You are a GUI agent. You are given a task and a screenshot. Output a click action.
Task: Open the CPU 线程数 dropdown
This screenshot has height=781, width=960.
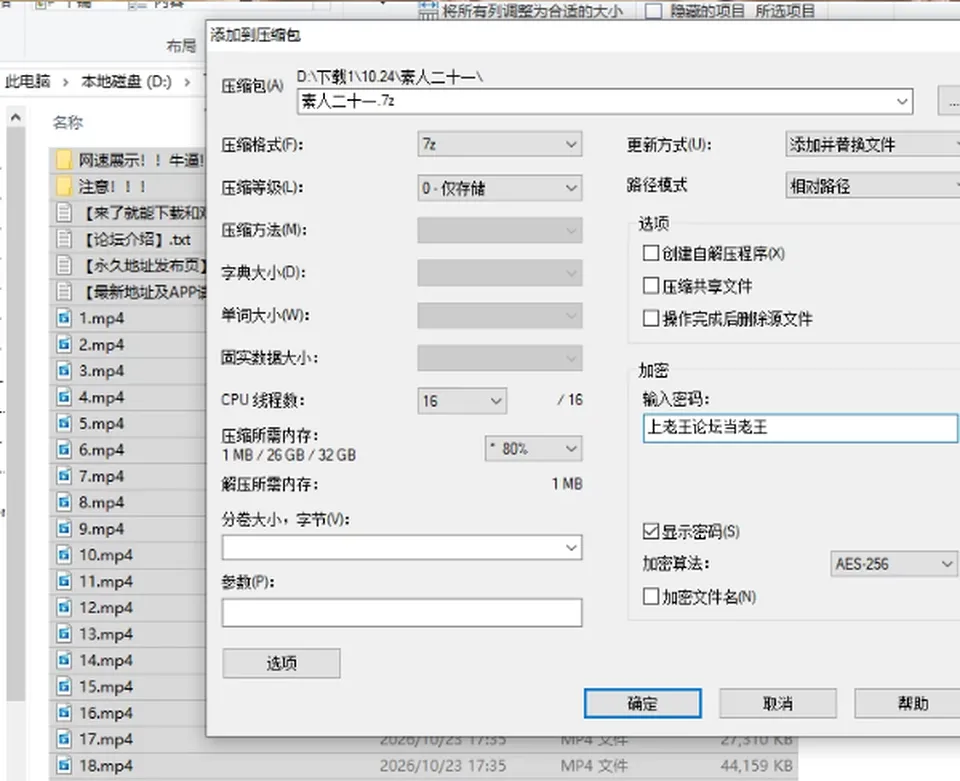(462, 401)
